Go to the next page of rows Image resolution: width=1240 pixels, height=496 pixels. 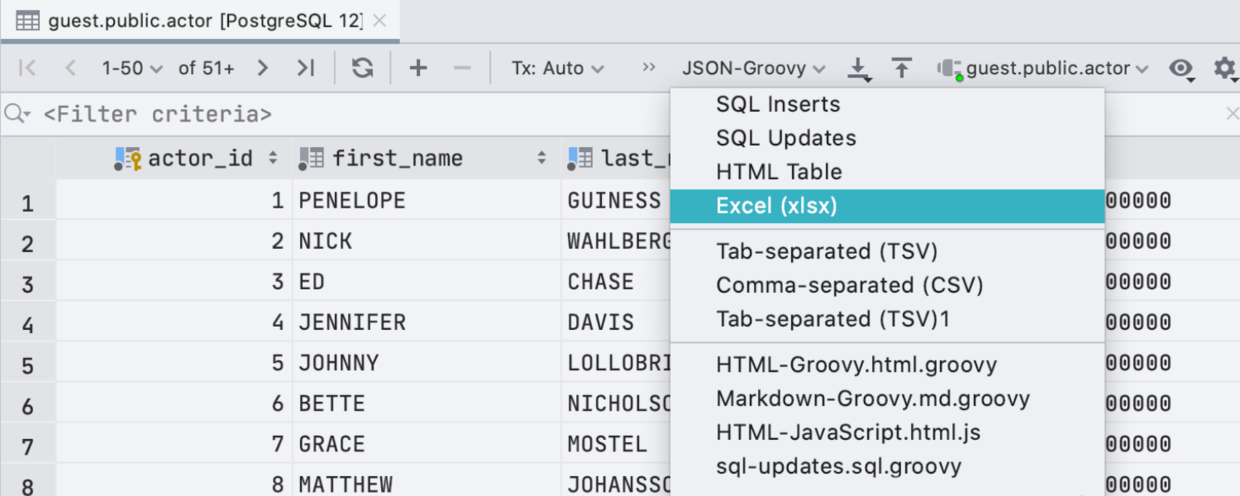[x=262, y=68]
